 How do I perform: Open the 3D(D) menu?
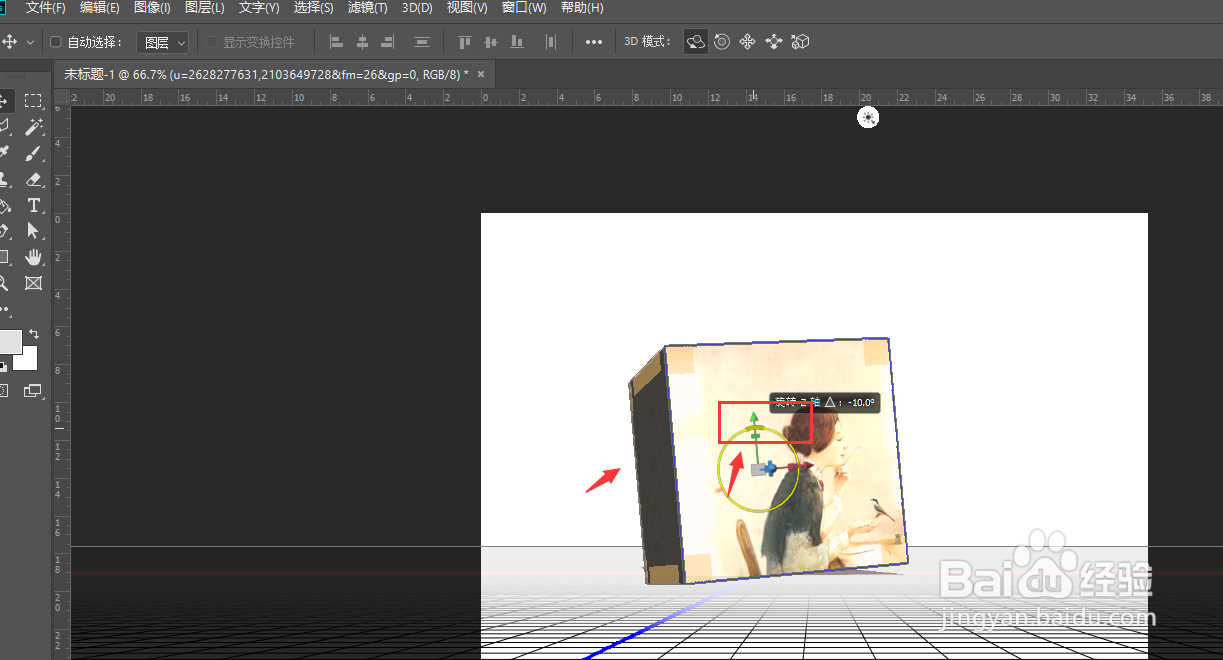(417, 8)
